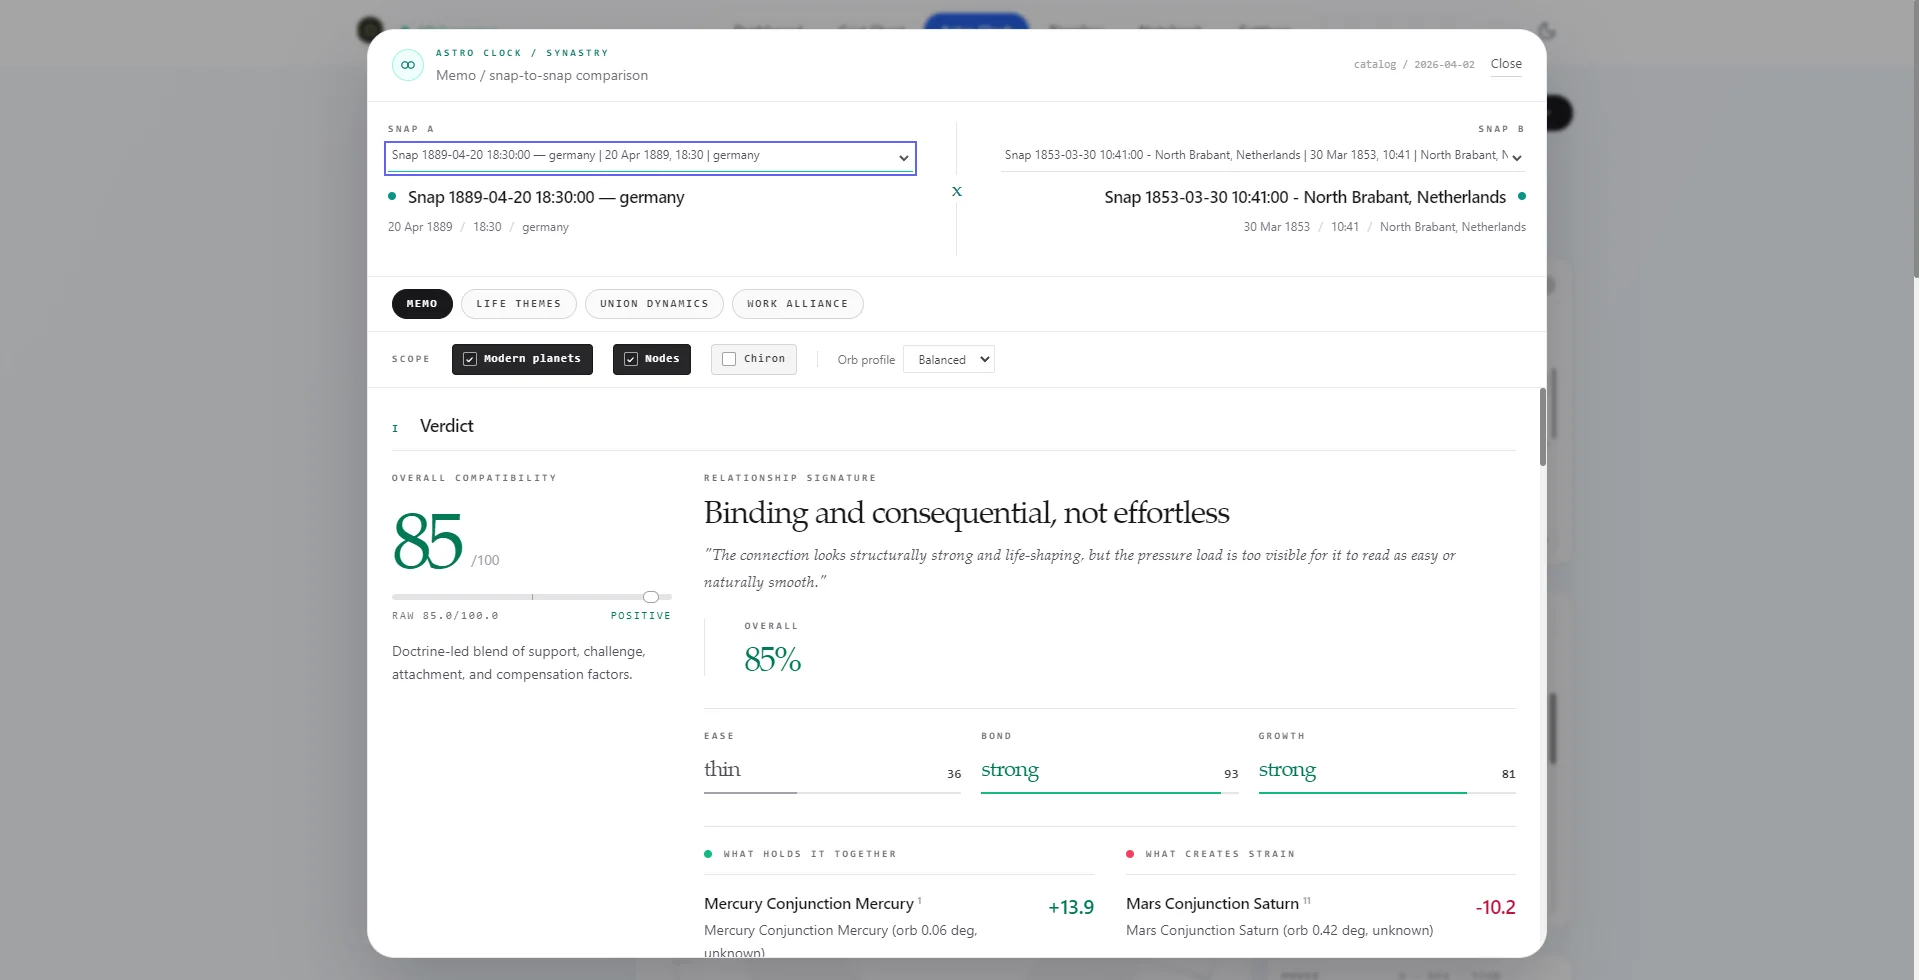
Task: Switch to the Work Alliance tab
Action: pos(797,304)
